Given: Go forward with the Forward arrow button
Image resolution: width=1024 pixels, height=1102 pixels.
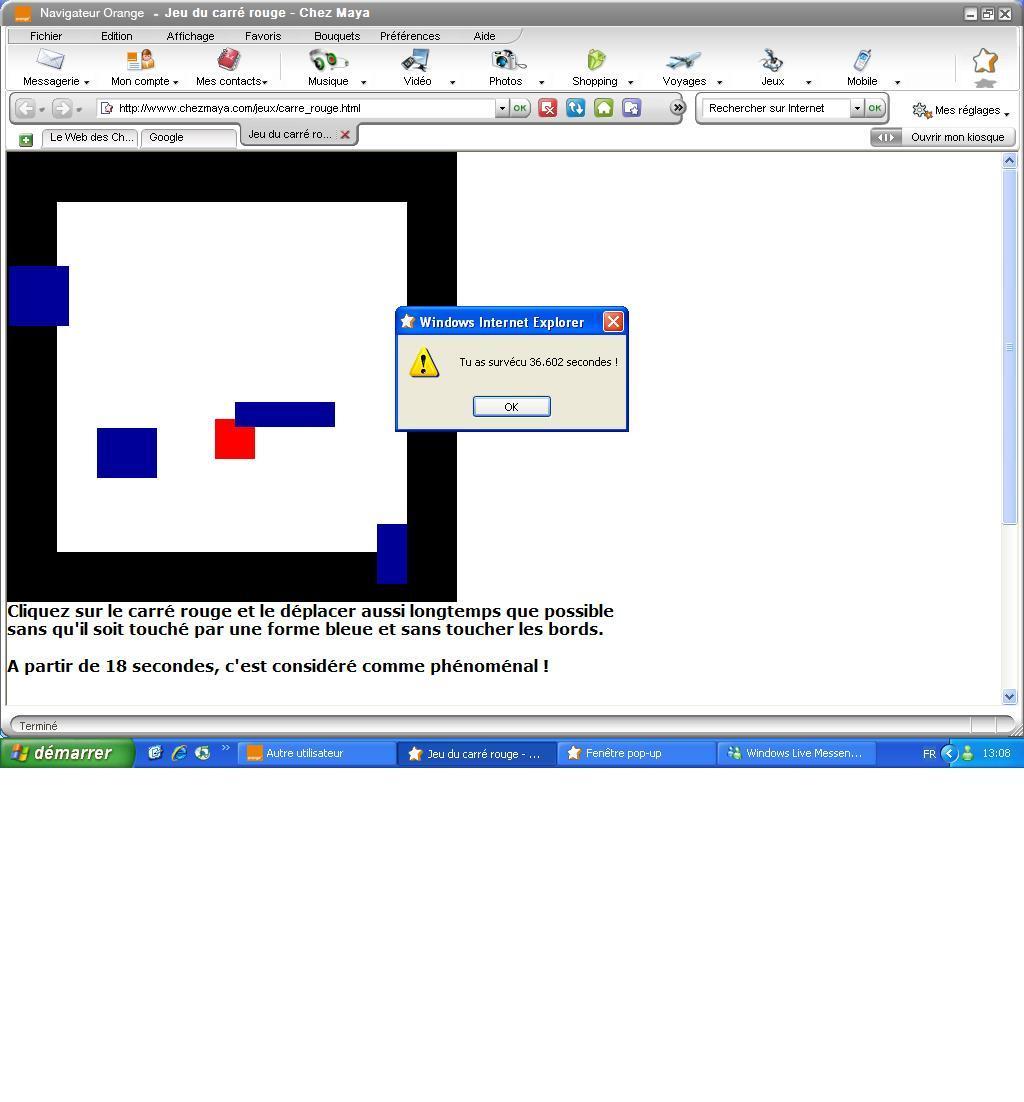Looking at the screenshot, I should click(62, 108).
